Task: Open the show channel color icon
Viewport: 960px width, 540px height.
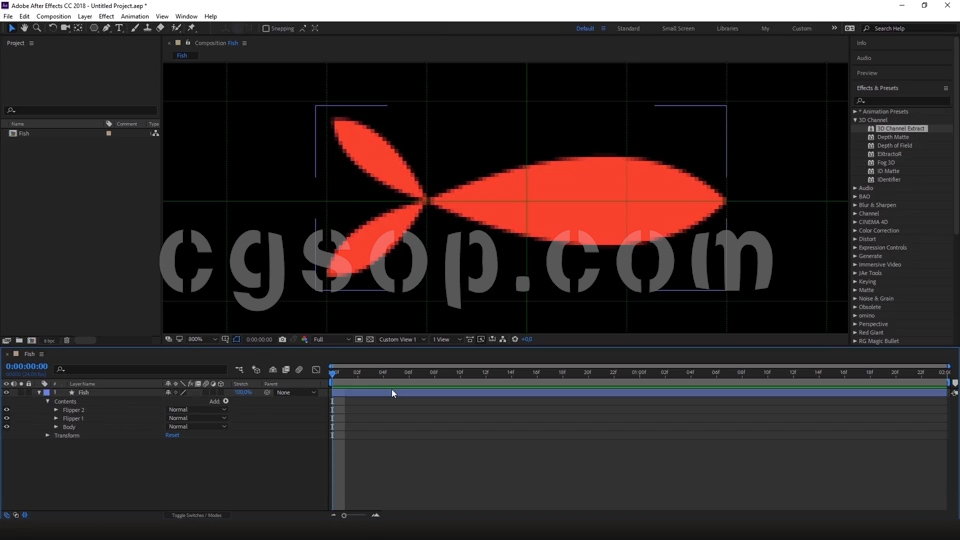Action: pos(304,339)
